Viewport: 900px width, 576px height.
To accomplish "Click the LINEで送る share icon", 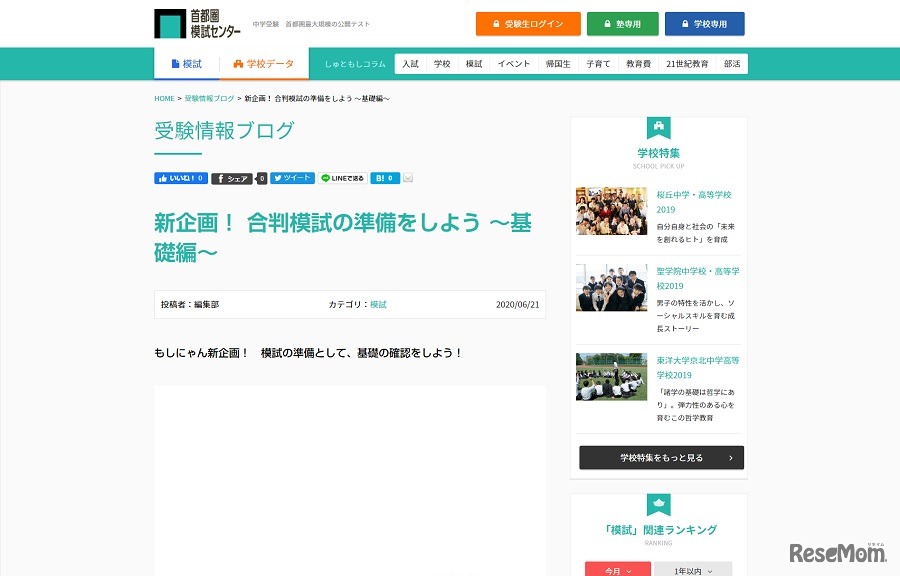I will pos(341,178).
